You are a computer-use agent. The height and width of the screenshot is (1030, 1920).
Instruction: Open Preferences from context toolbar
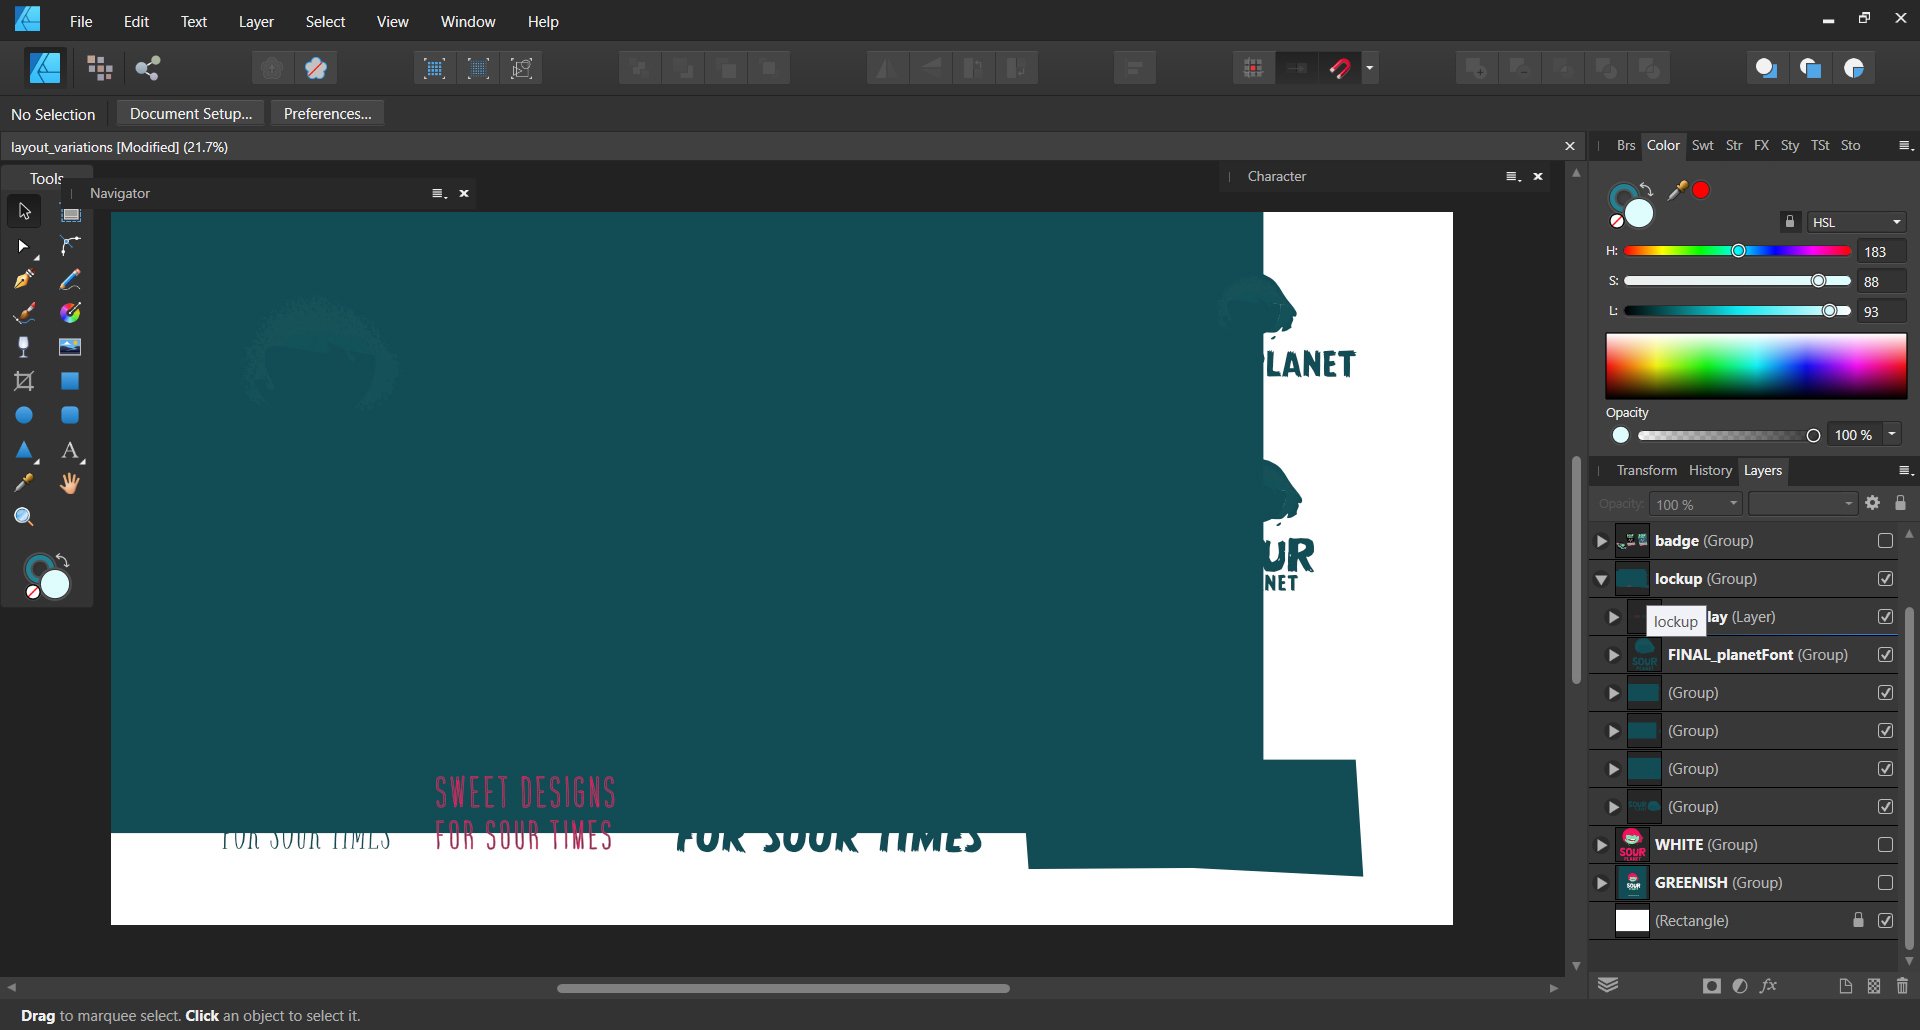pyautogui.click(x=327, y=114)
